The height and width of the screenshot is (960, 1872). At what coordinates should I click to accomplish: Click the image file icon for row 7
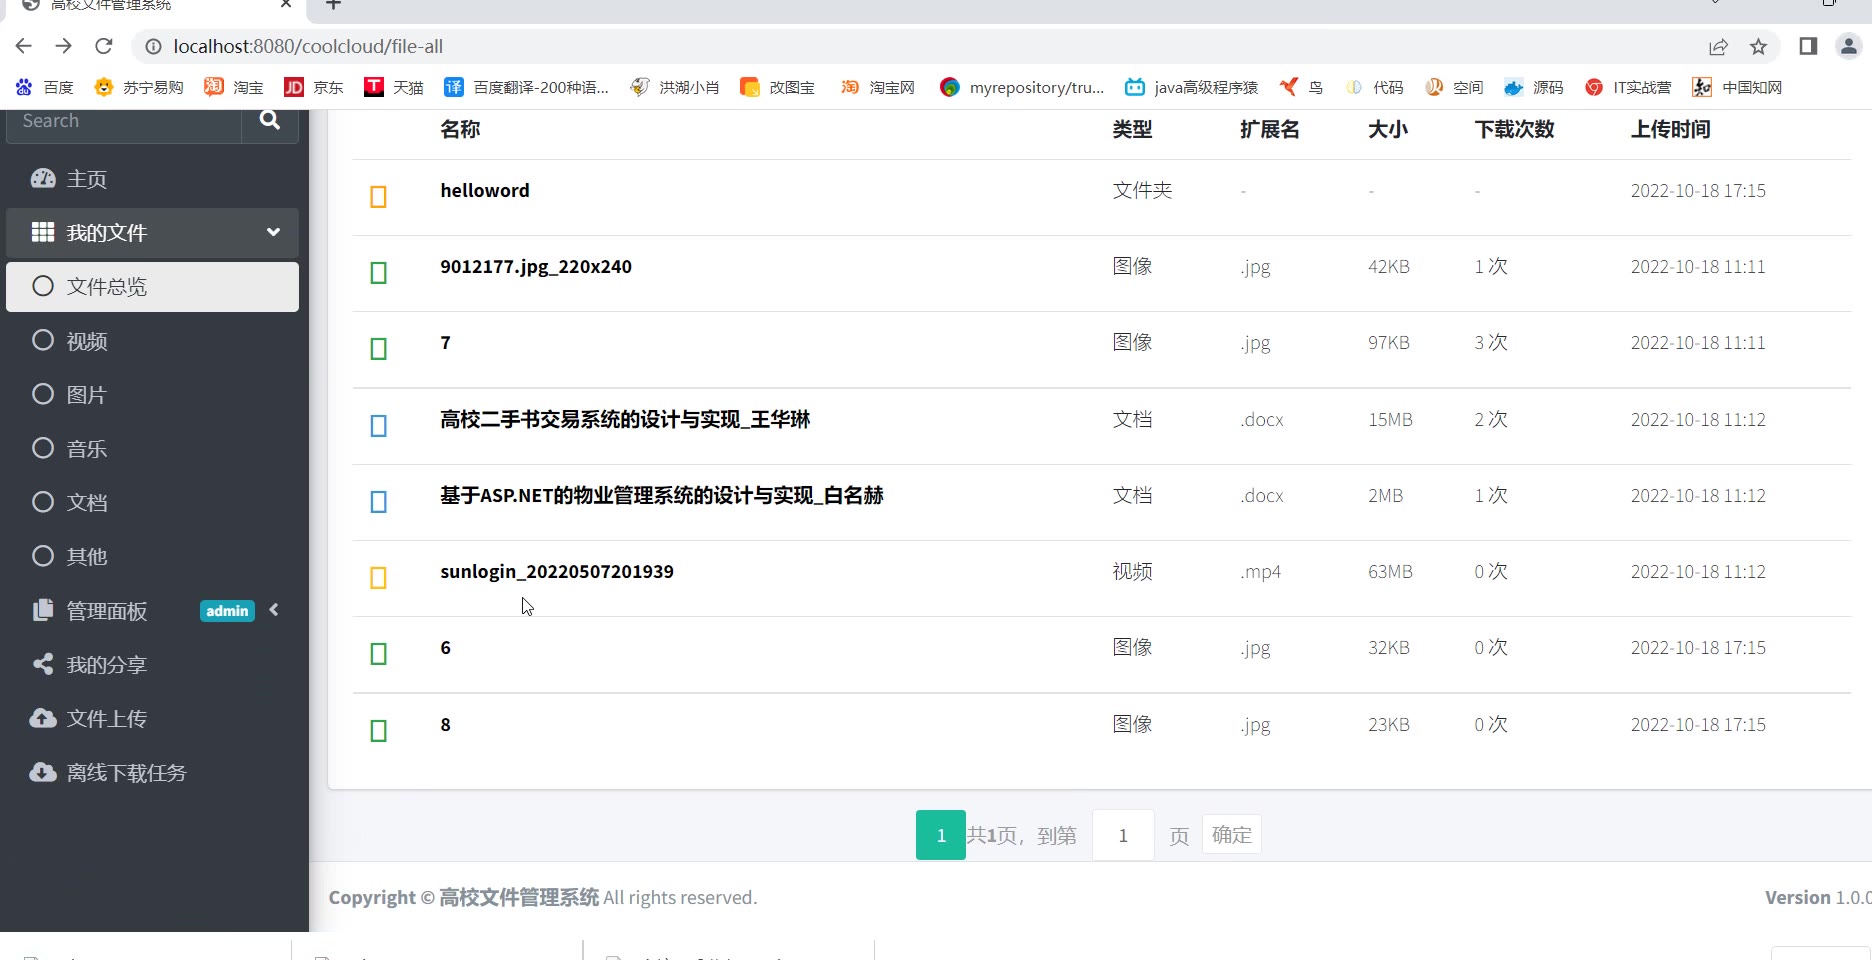379,349
